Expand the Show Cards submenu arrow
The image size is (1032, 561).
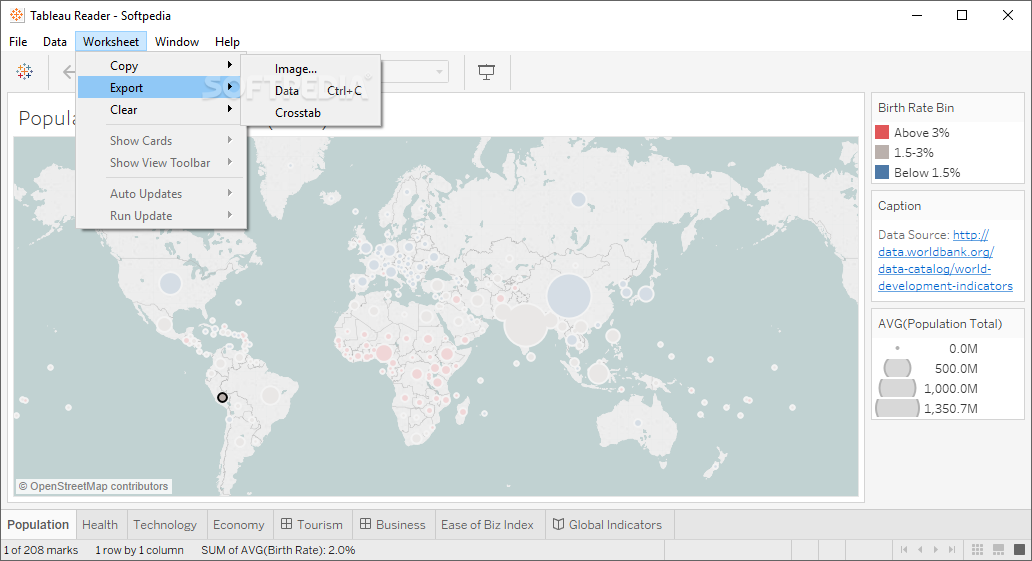pyautogui.click(x=230, y=140)
